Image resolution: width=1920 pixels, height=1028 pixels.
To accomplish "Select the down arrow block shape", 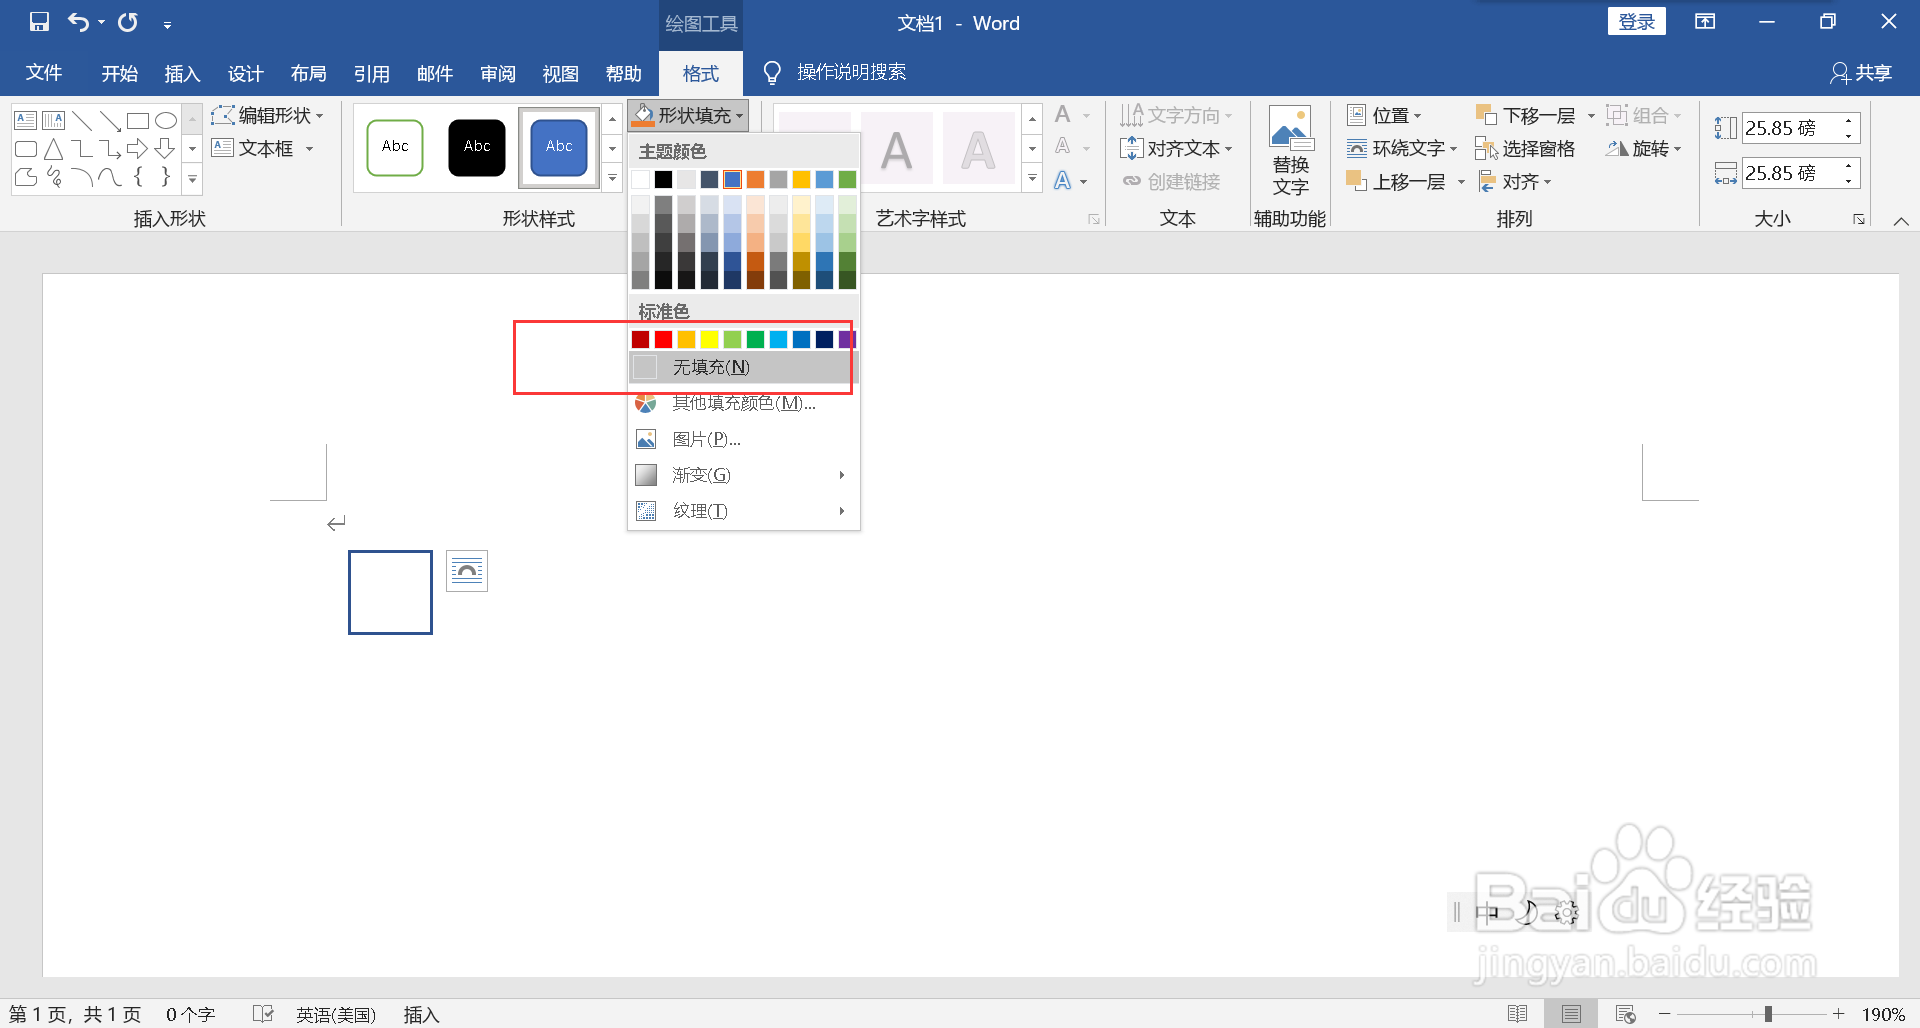I will pos(166,149).
